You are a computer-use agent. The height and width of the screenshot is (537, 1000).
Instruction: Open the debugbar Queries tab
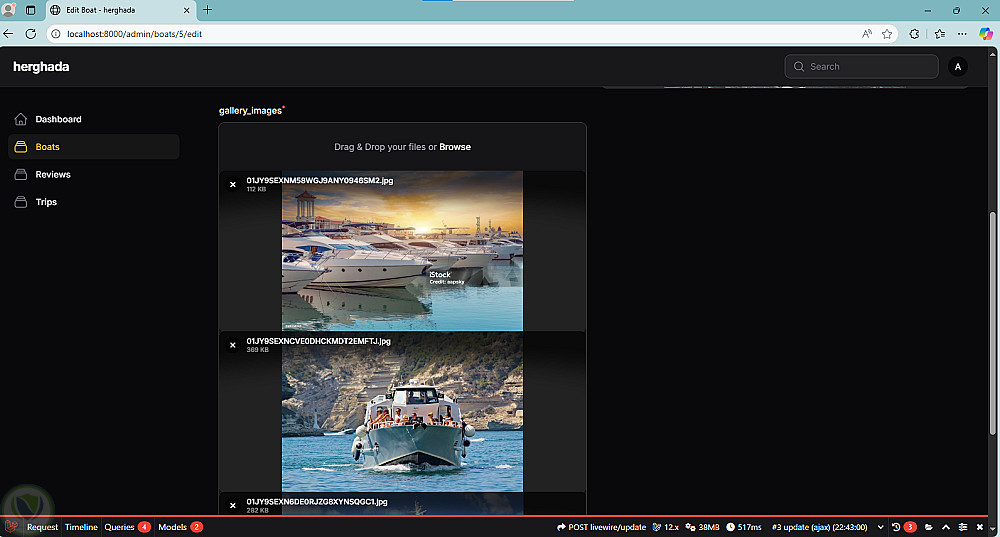click(127, 527)
